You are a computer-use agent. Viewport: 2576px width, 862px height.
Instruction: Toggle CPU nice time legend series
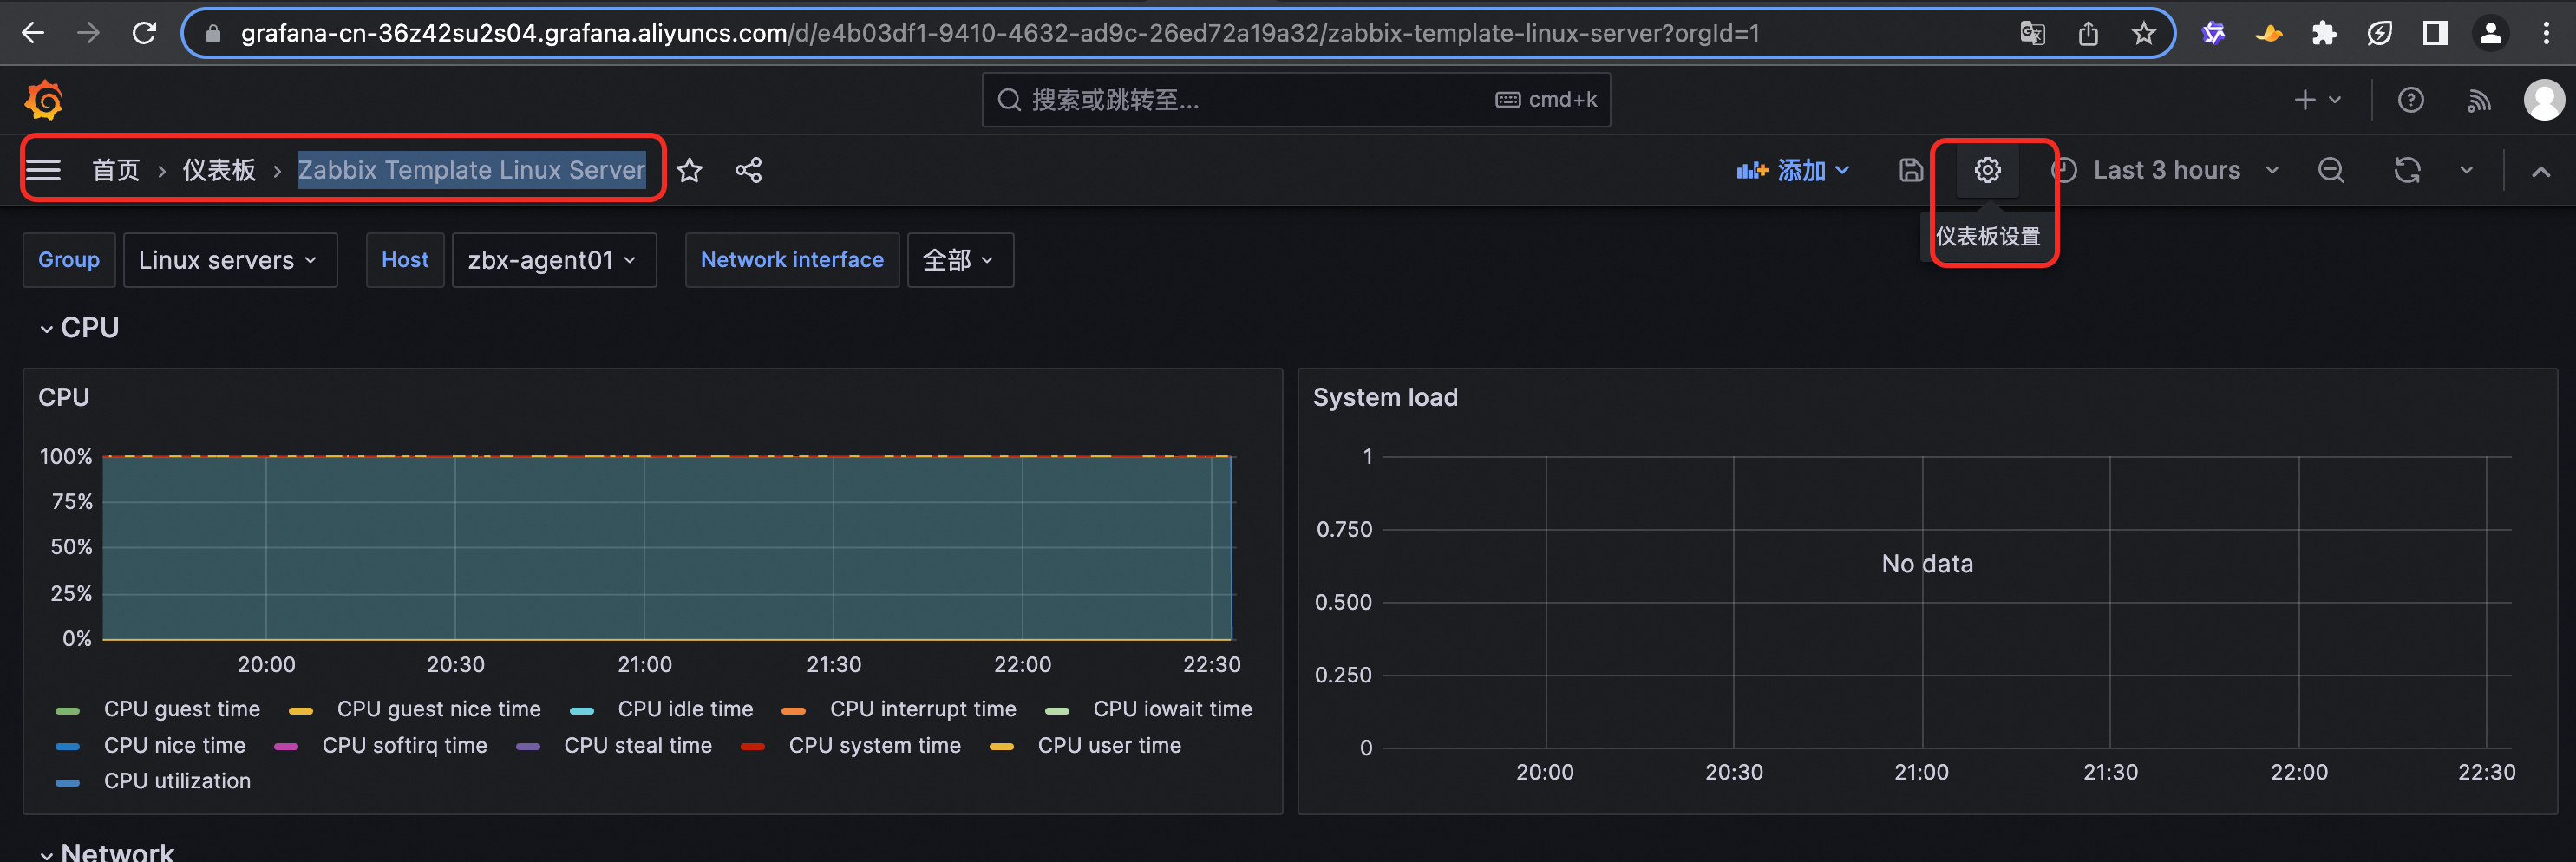[x=174, y=745]
